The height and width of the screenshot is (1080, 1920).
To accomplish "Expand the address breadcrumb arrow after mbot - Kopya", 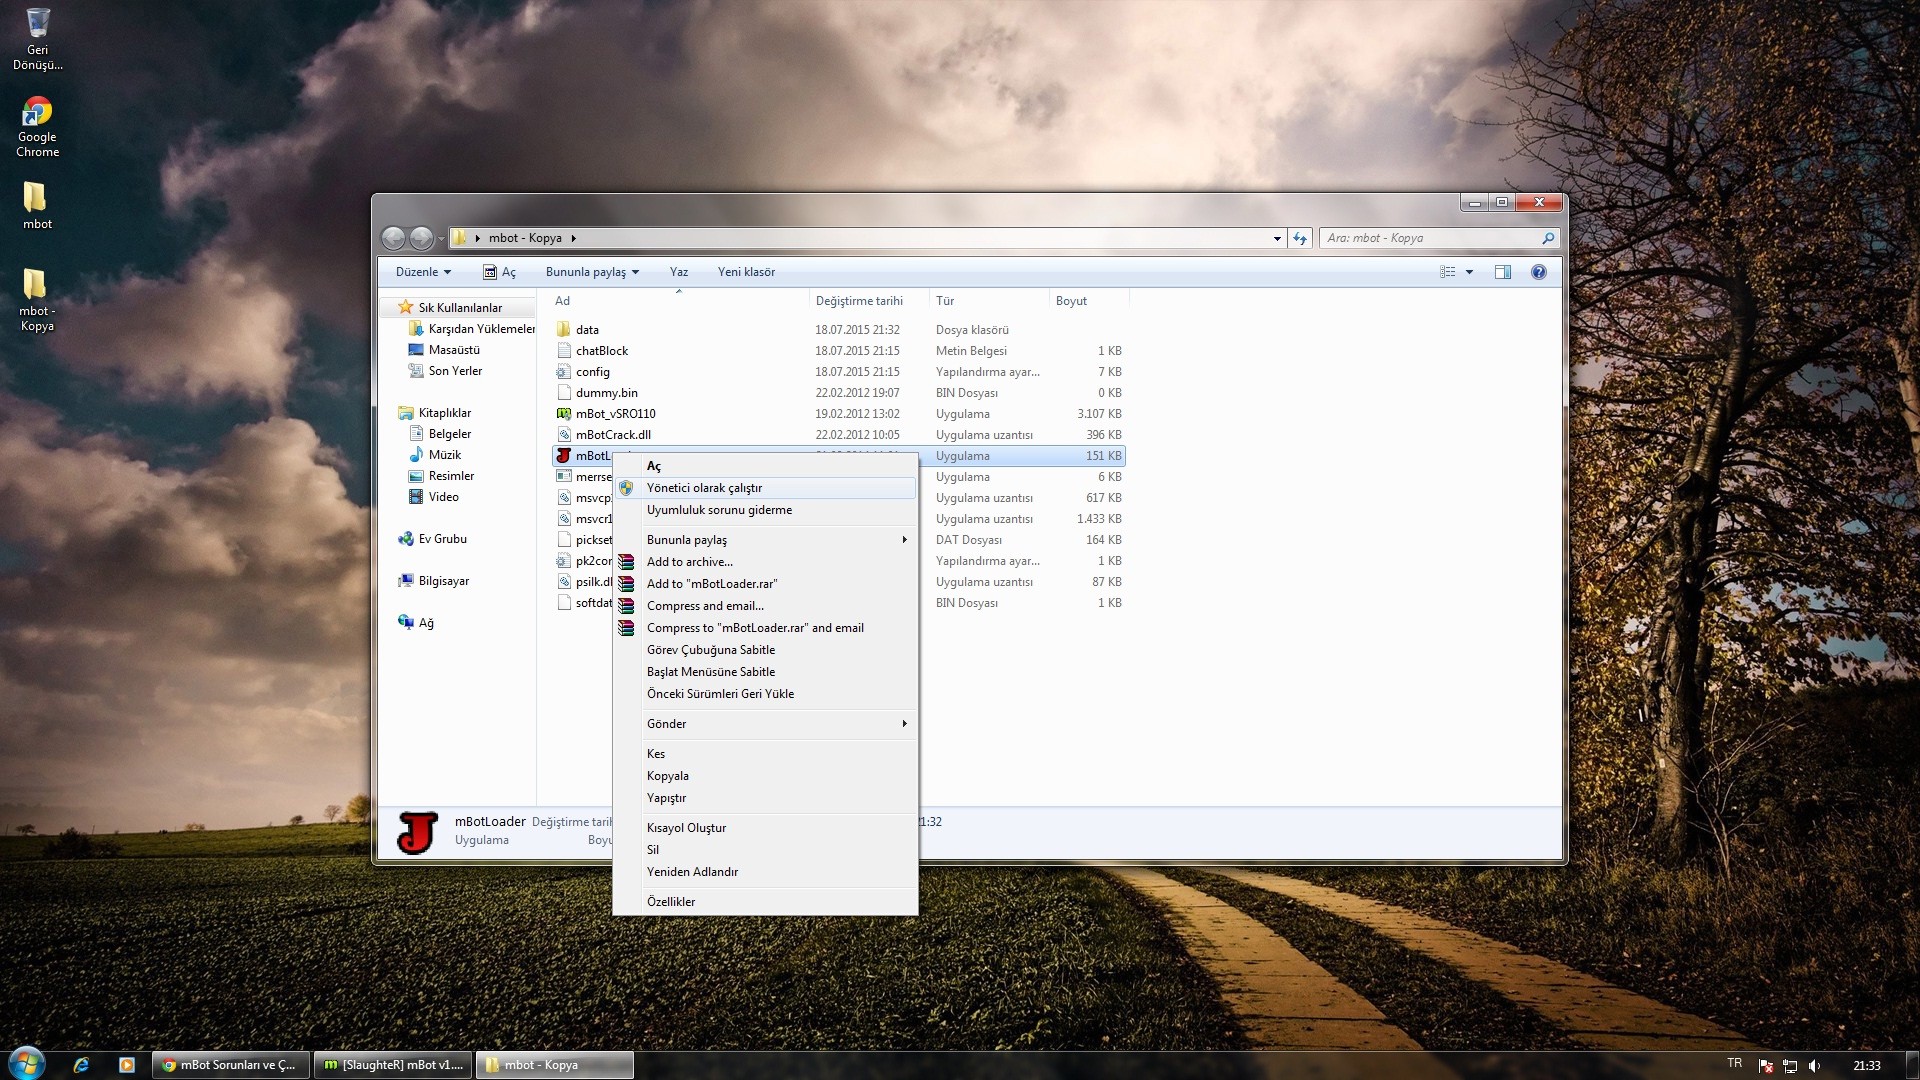I will coord(574,238).
